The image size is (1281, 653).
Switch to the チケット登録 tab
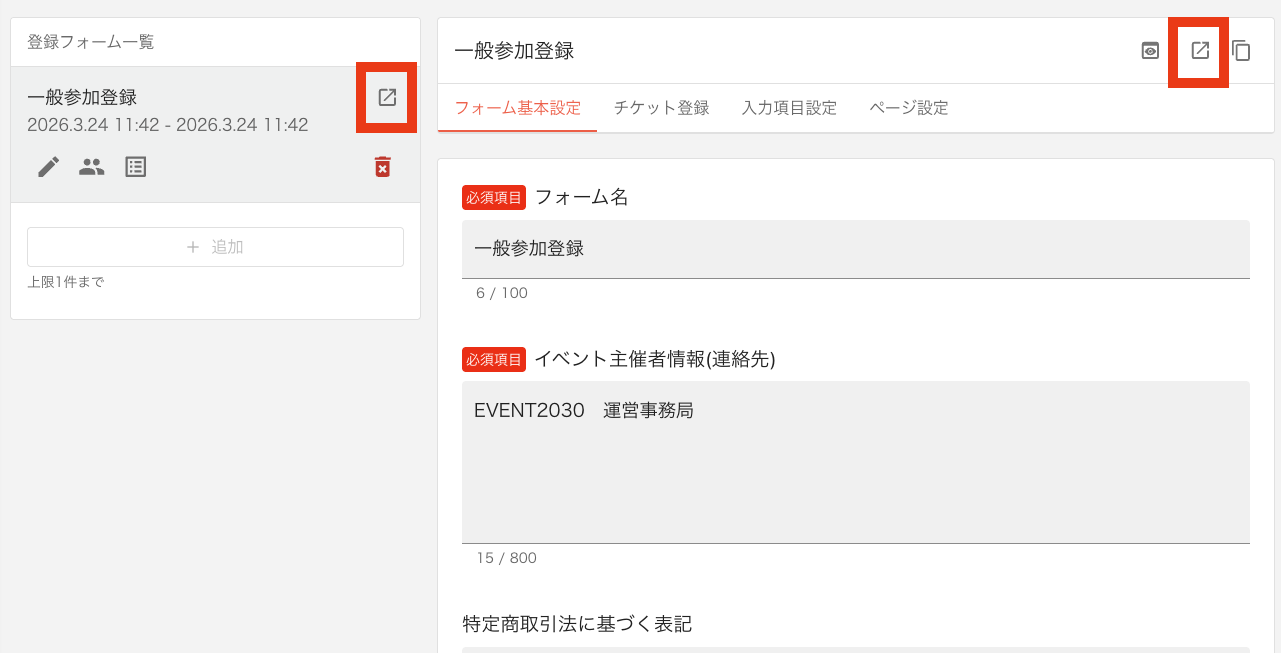pyautogui.click(x=660, y=107)
